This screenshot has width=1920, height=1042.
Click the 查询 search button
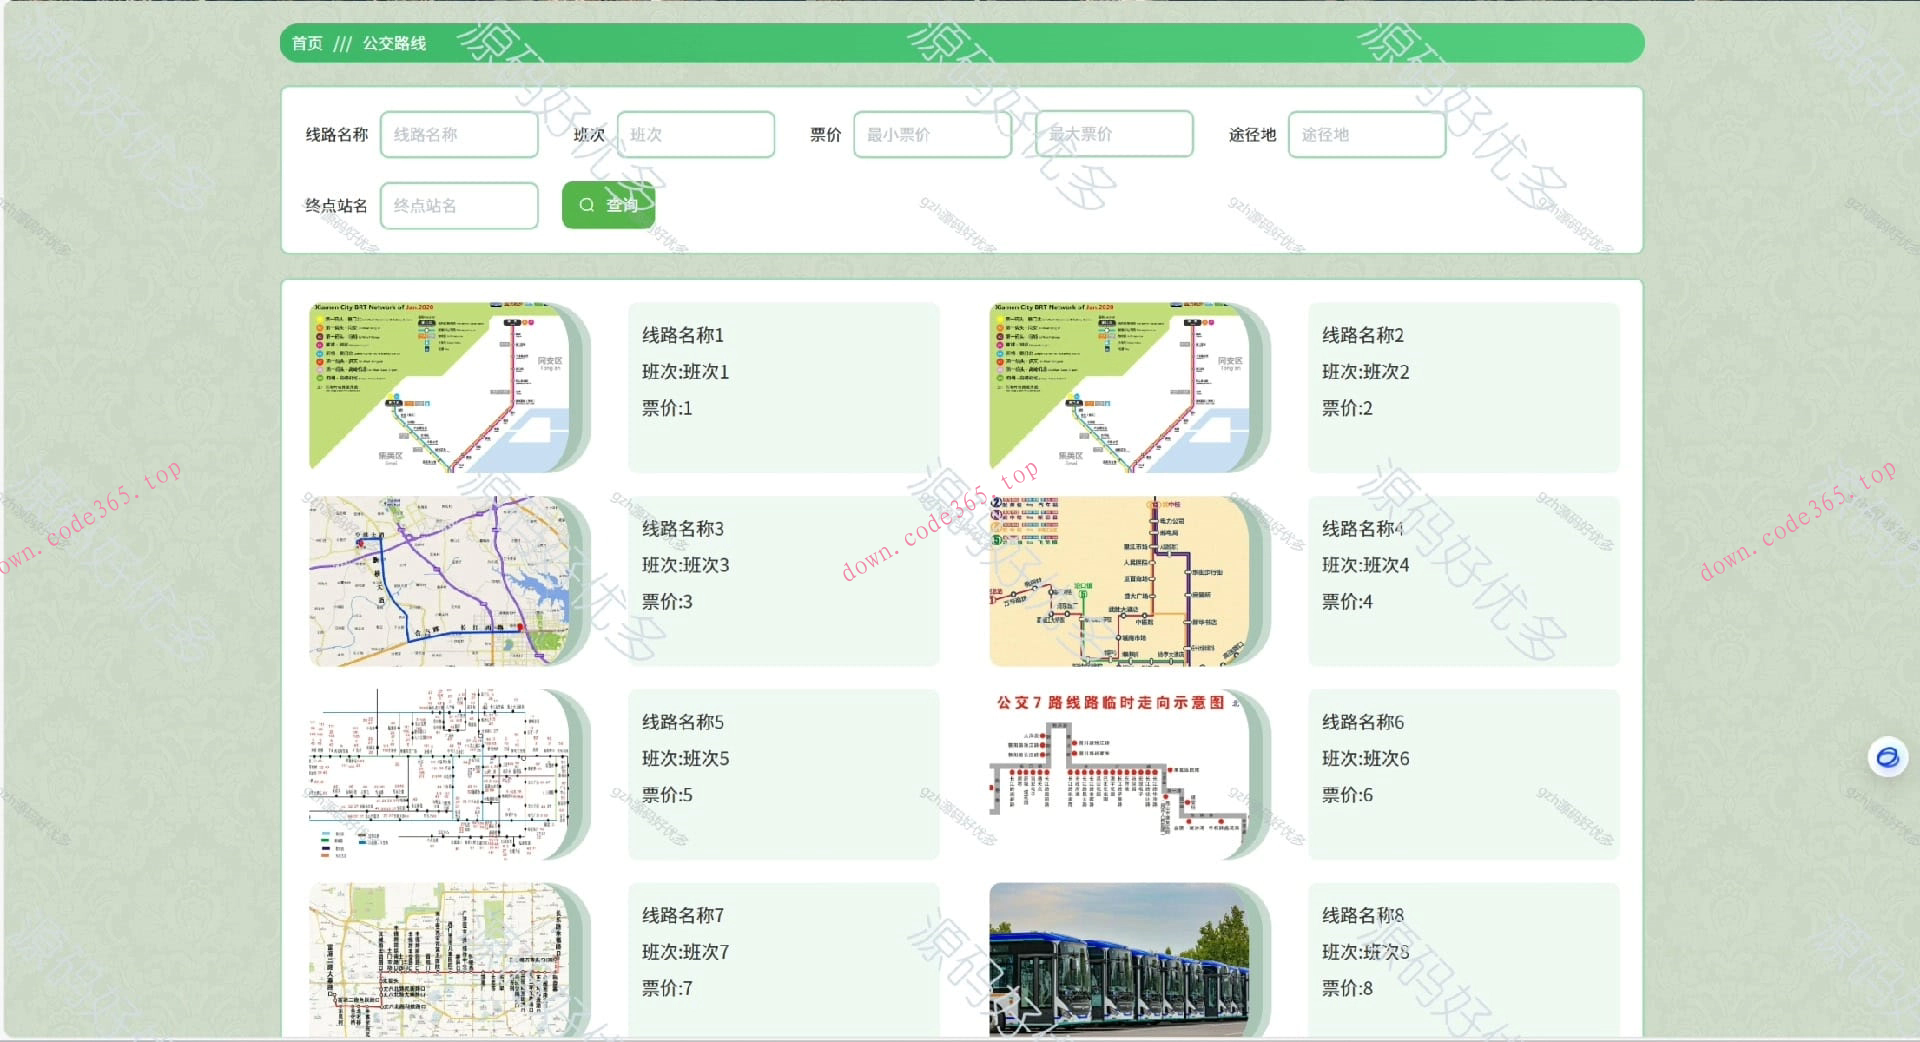click(x=608, y=205)
